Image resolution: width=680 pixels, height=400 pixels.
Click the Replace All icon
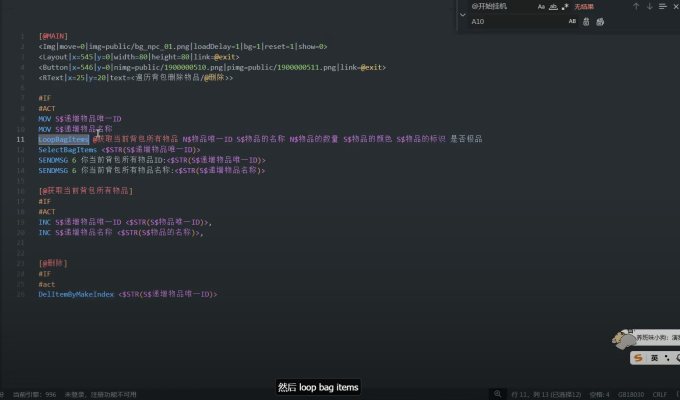(x=599, y=20)
